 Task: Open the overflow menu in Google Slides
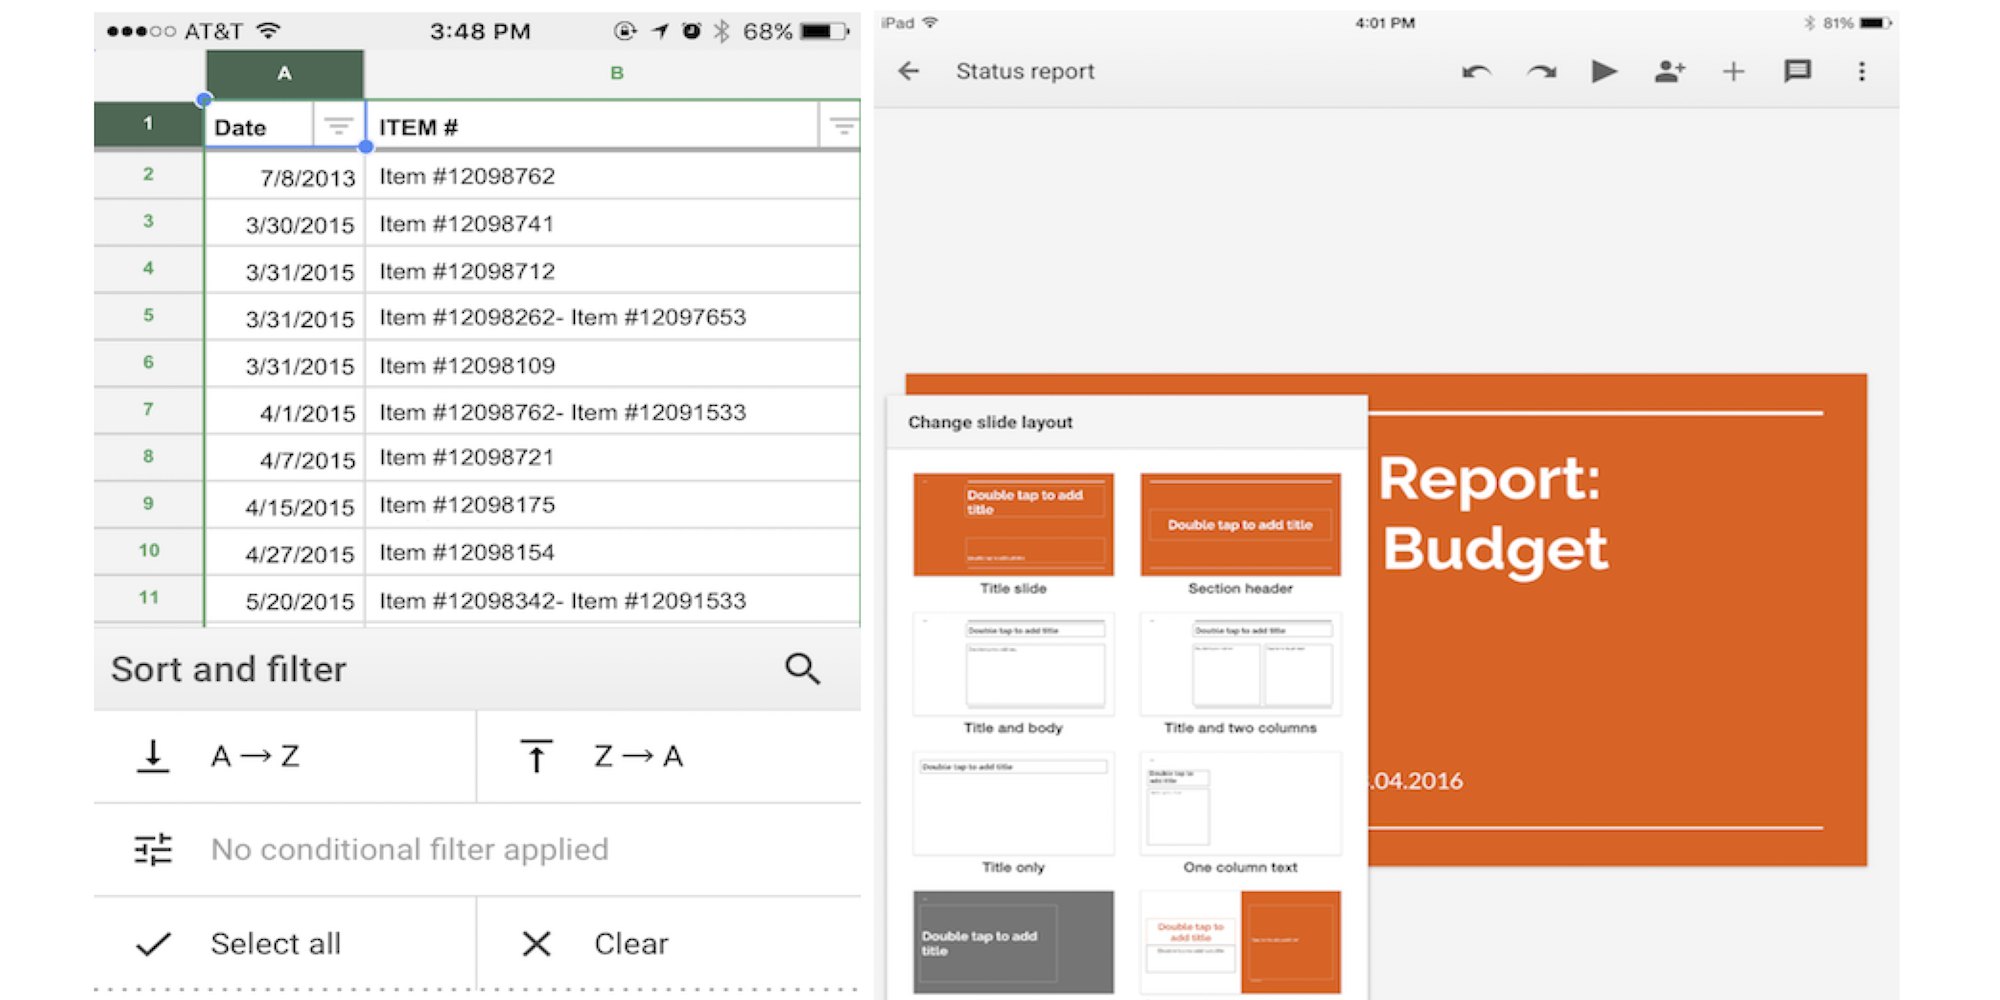[1862, 71]
